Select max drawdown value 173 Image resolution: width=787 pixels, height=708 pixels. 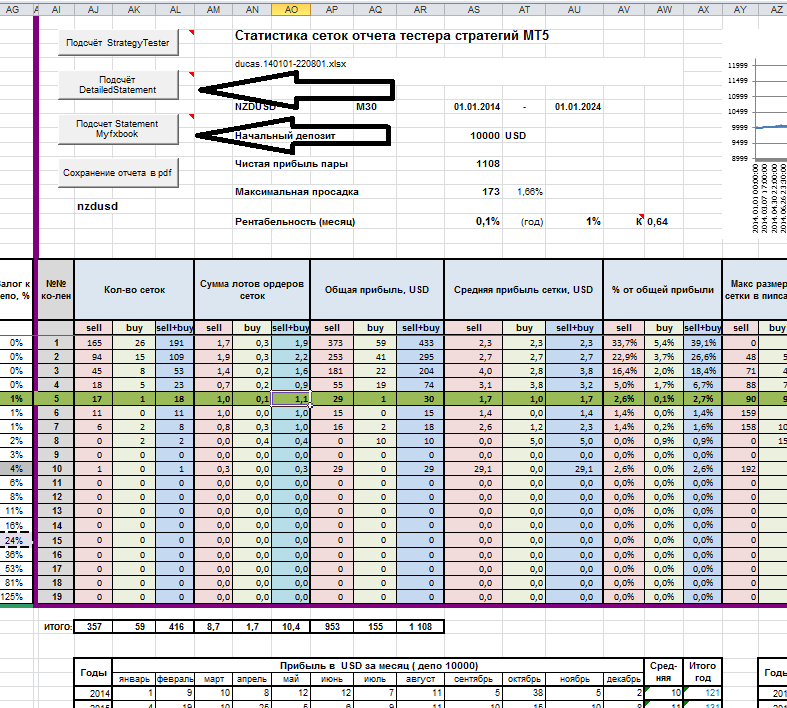point(491,192)
